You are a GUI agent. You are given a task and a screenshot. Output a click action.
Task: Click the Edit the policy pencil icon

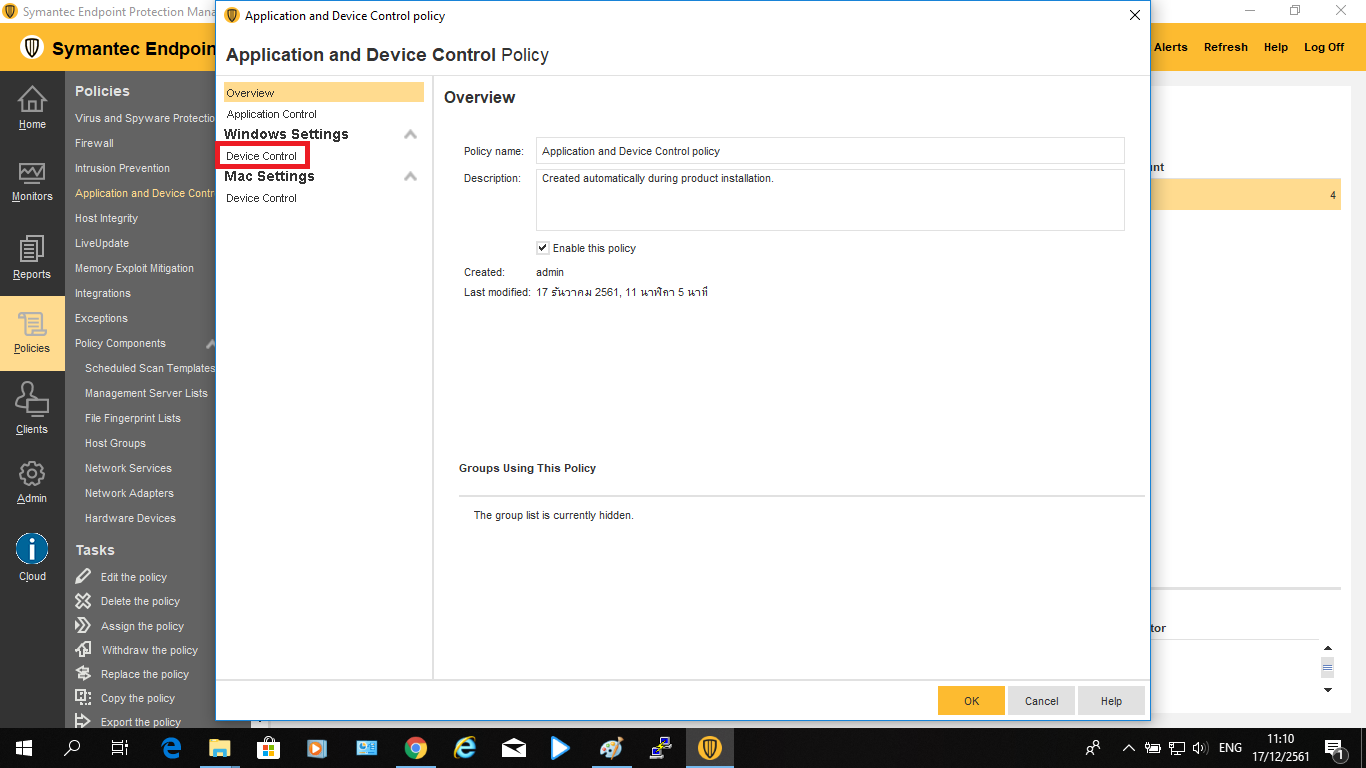point(83,577)
